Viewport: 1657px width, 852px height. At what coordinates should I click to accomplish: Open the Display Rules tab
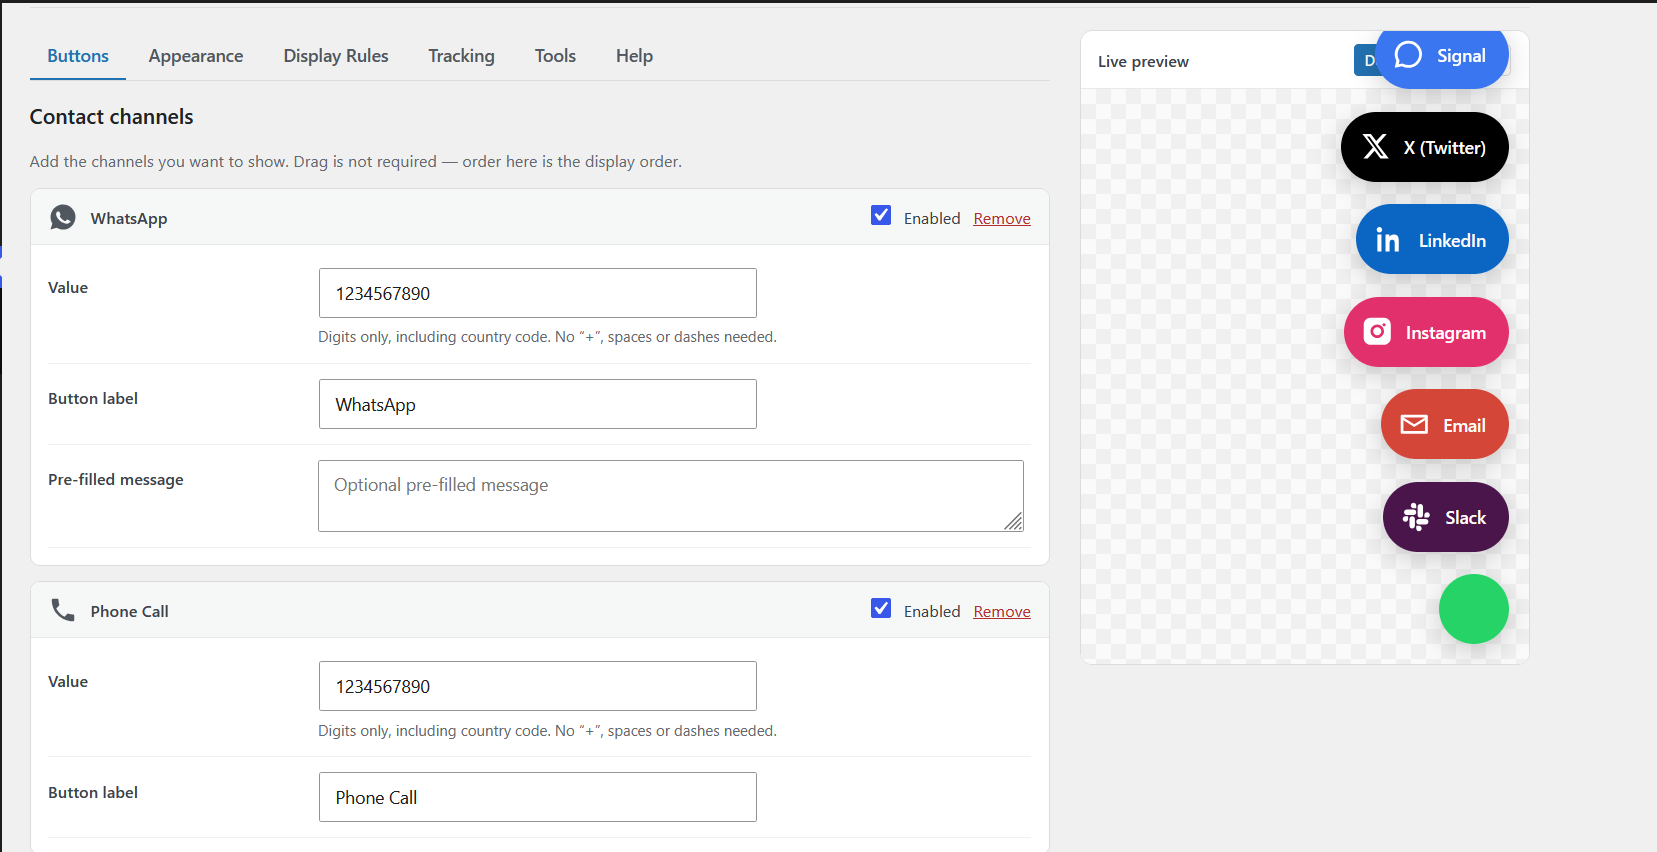[336, 56]
